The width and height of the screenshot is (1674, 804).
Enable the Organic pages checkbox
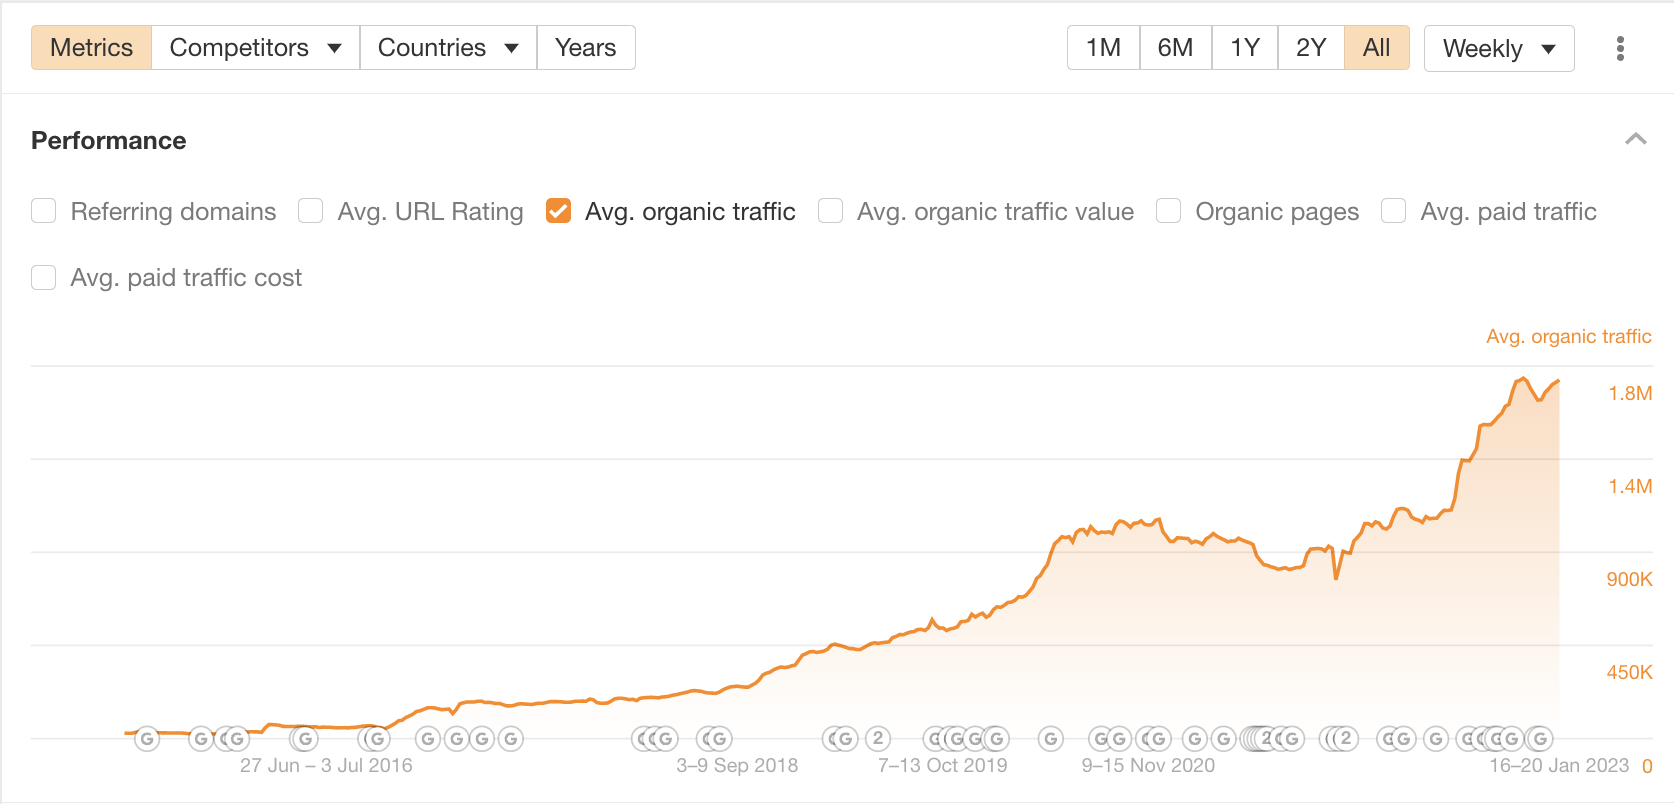(1168, 211)
